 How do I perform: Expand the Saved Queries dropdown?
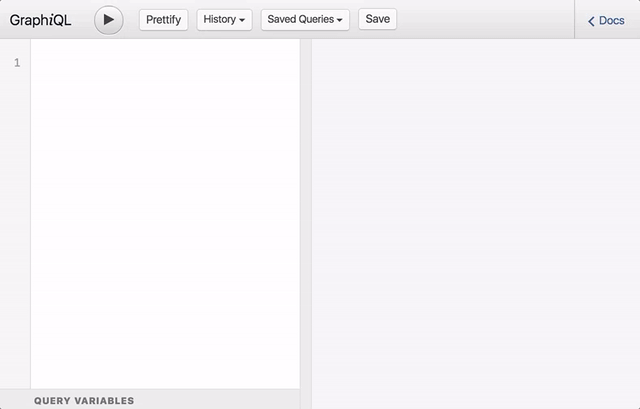[304, 20]
